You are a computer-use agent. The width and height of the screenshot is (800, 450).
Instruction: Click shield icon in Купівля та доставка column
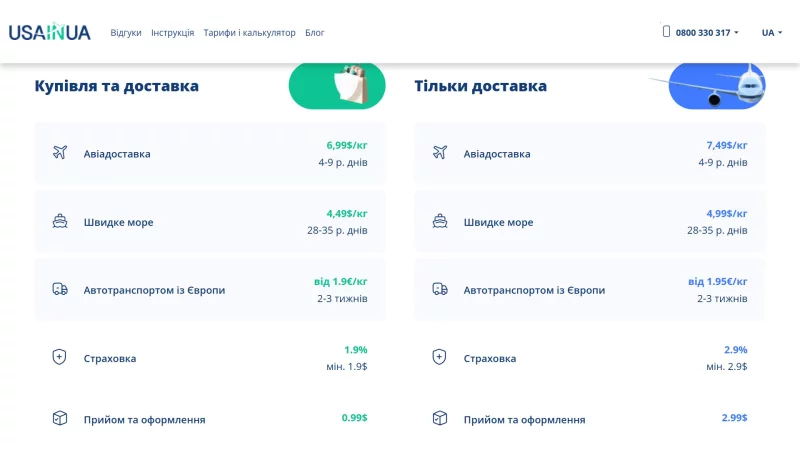(59, 357)
